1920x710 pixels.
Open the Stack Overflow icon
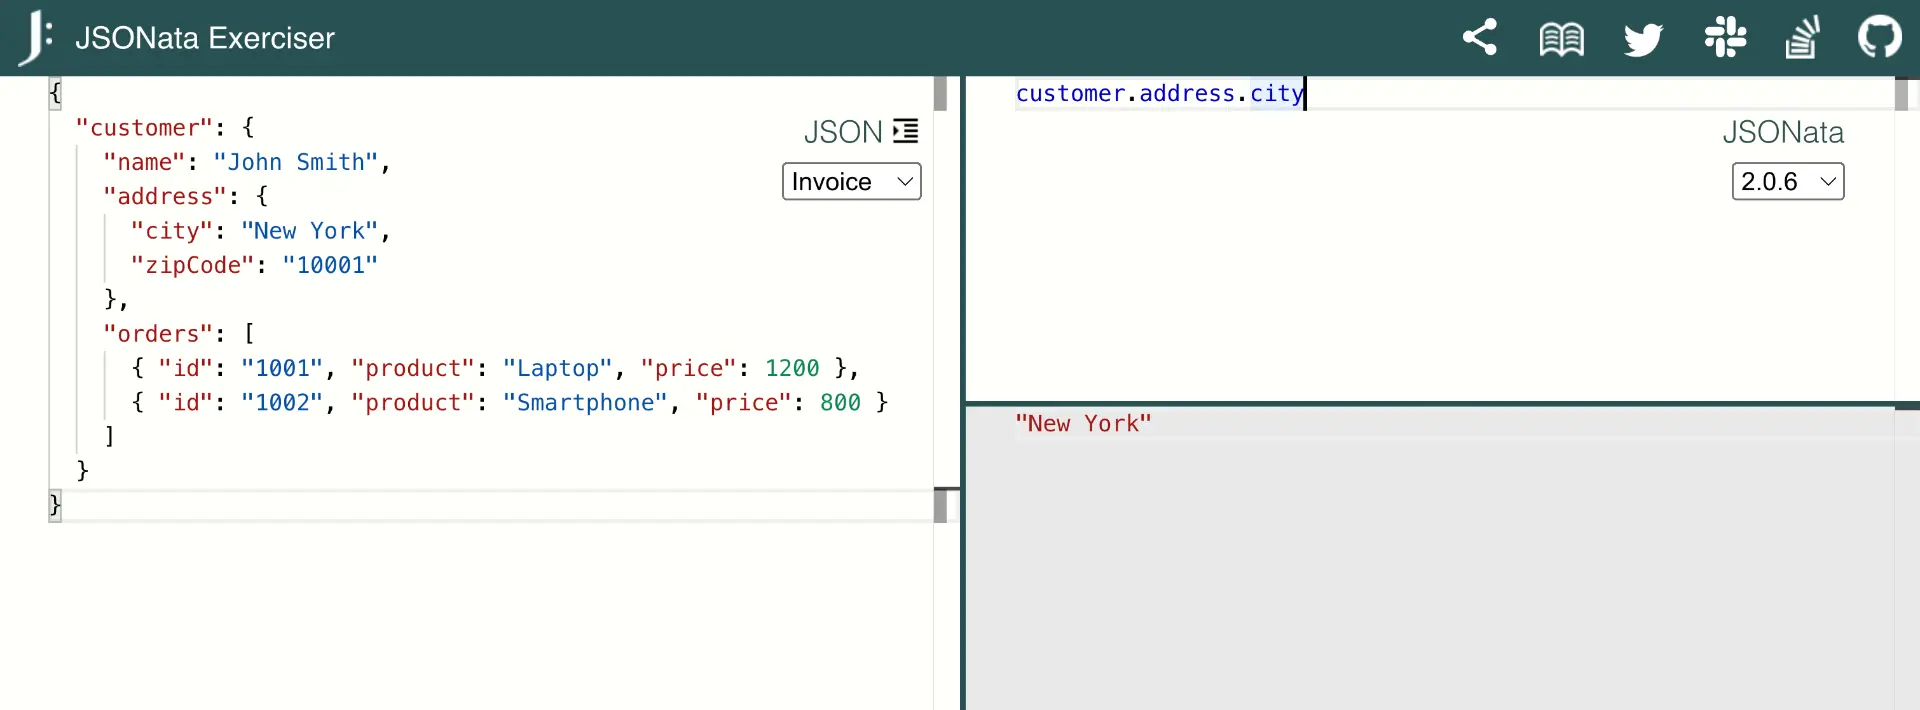1802,38
